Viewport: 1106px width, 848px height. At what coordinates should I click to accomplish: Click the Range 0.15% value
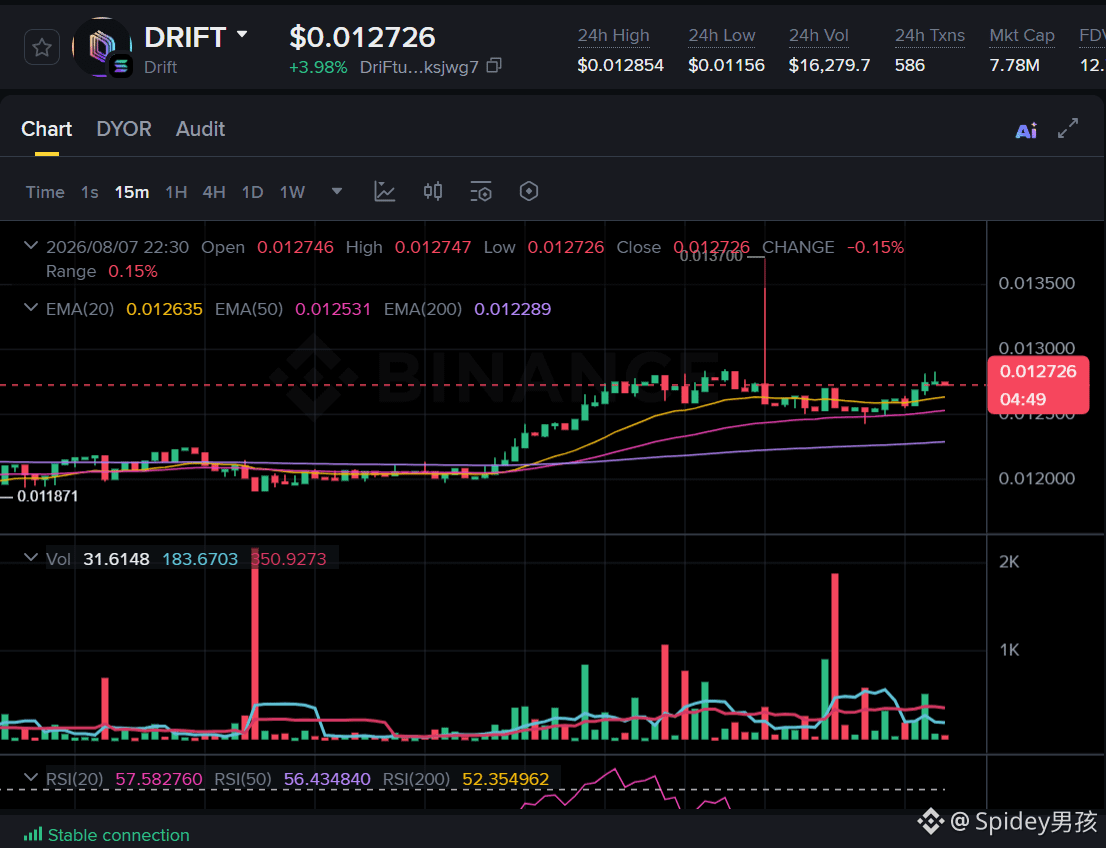click(133, 272)
